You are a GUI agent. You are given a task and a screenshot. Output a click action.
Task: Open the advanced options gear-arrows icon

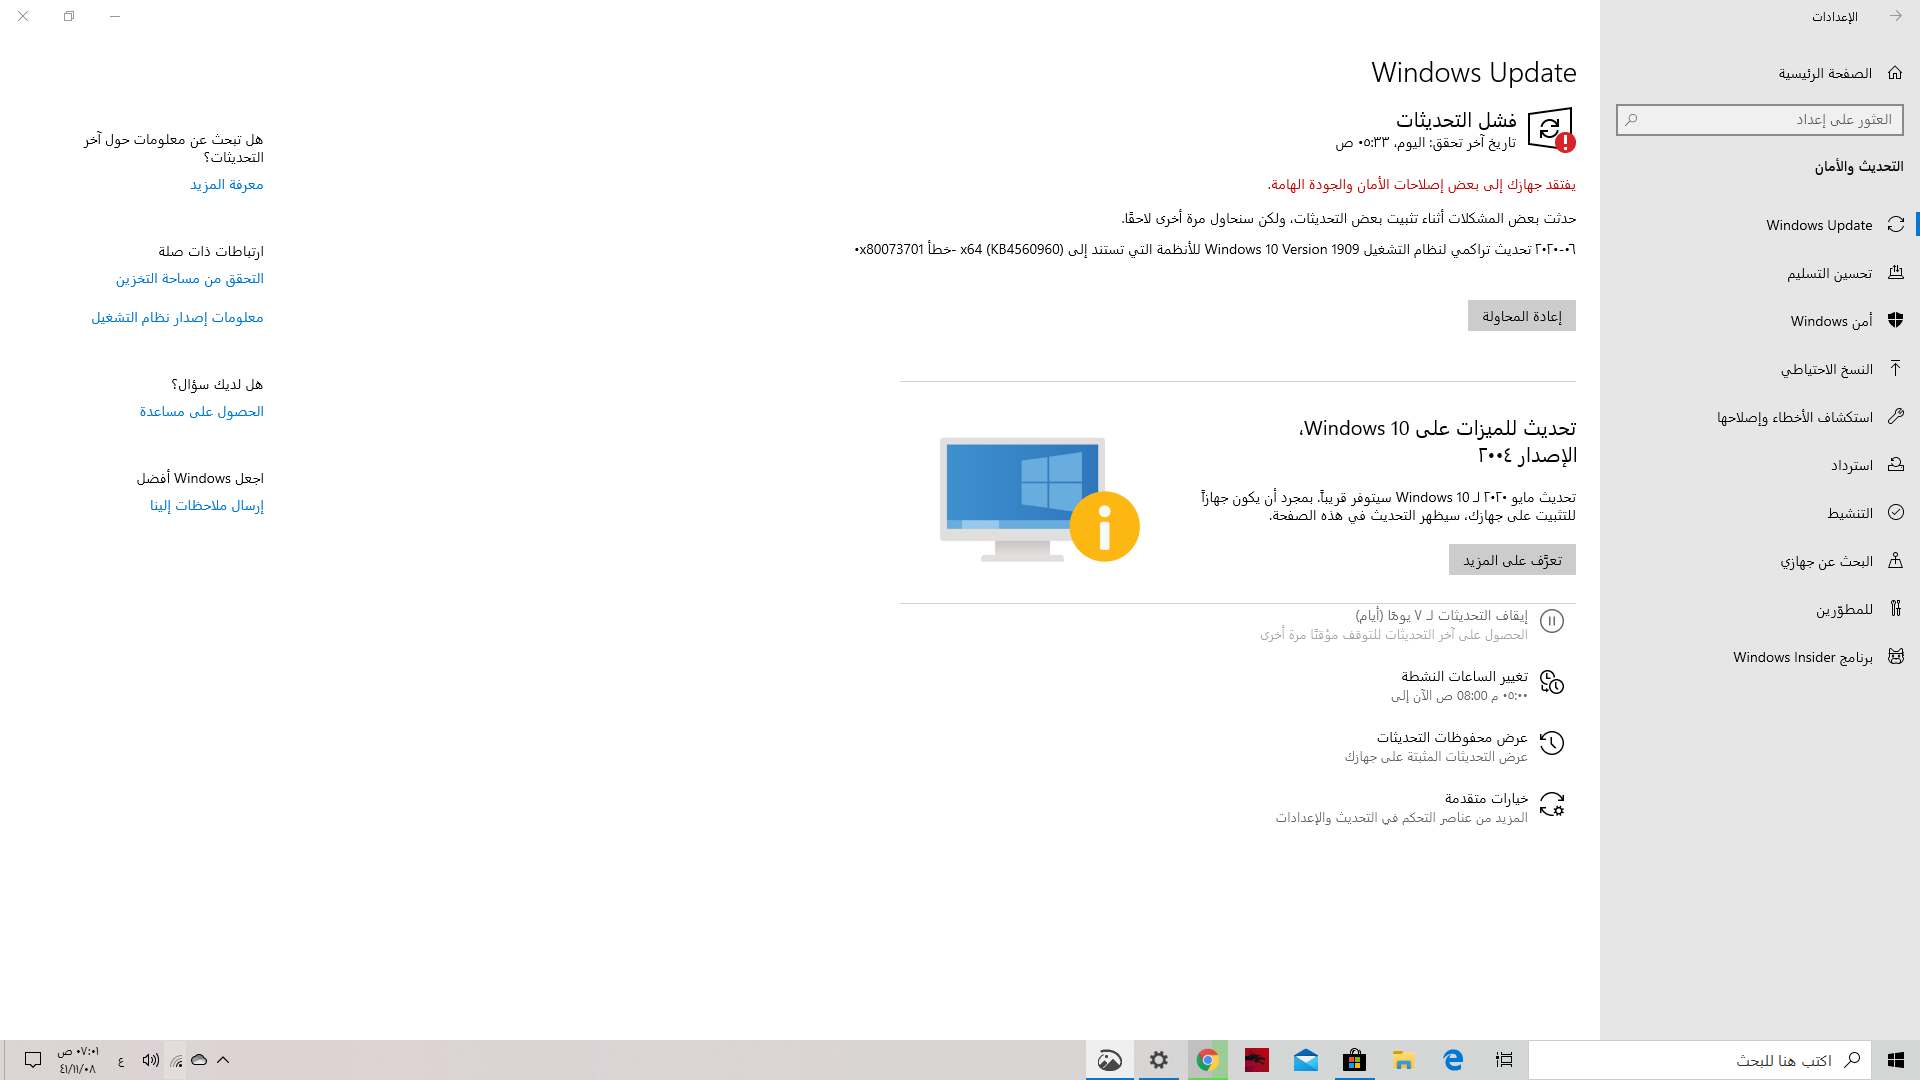(x=1552, y=805)
